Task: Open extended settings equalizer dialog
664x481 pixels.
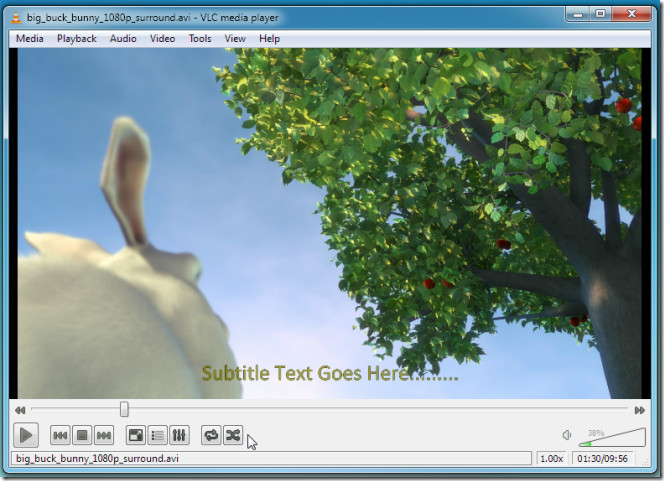Action: pyautogui.click(x=179, y=435)
